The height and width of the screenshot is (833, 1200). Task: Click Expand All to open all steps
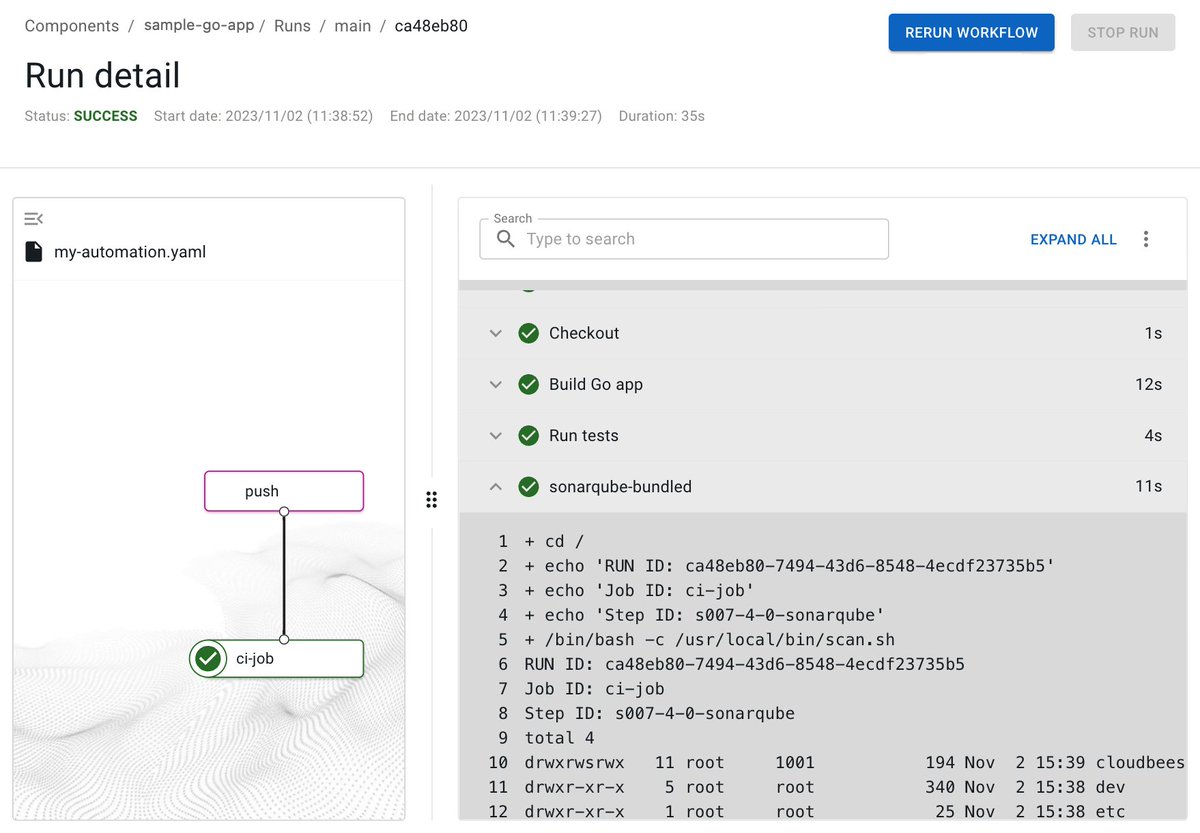(x=1073, y=239)
